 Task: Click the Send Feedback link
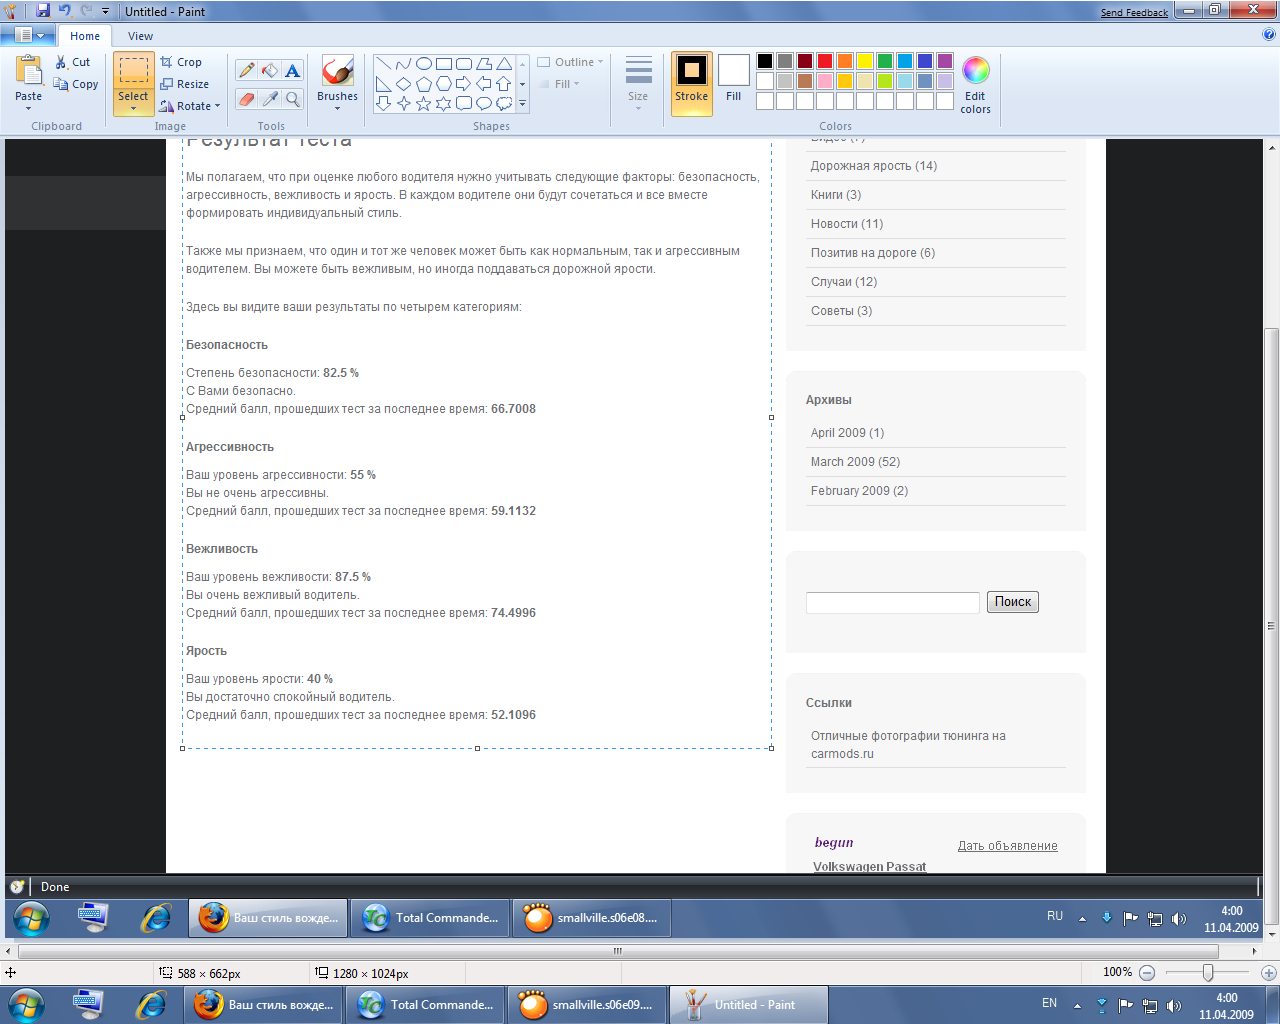pyautogui.click(x=1134, y=12)
